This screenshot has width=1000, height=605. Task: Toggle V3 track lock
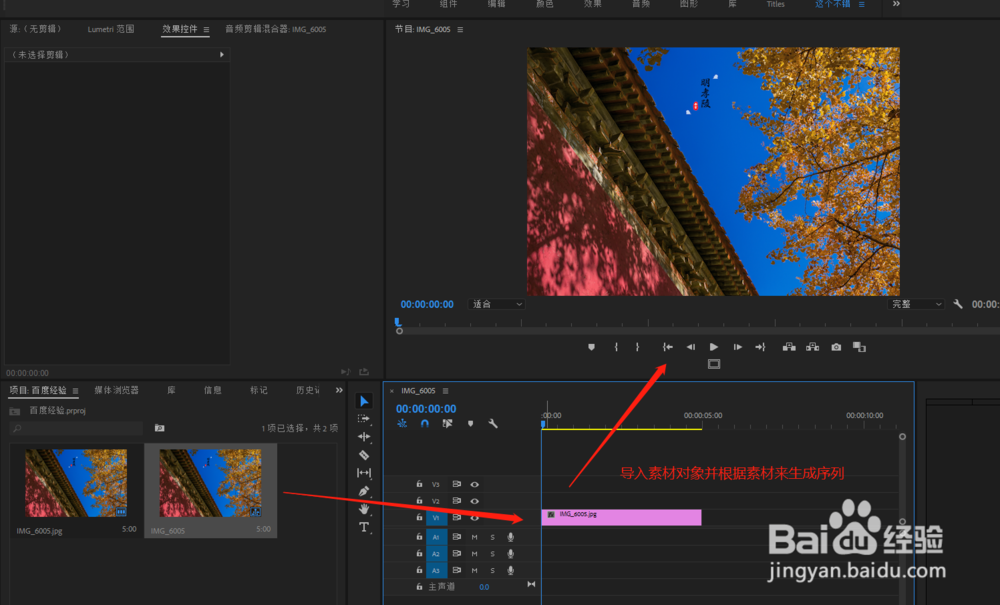(x=419, y=485)
